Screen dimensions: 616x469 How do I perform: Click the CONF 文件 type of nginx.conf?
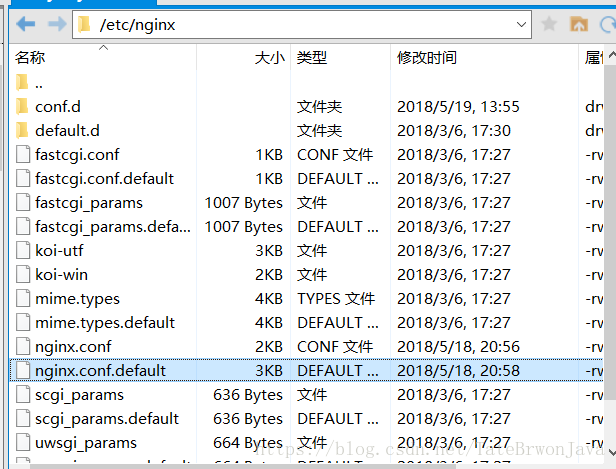click(335, 347)
